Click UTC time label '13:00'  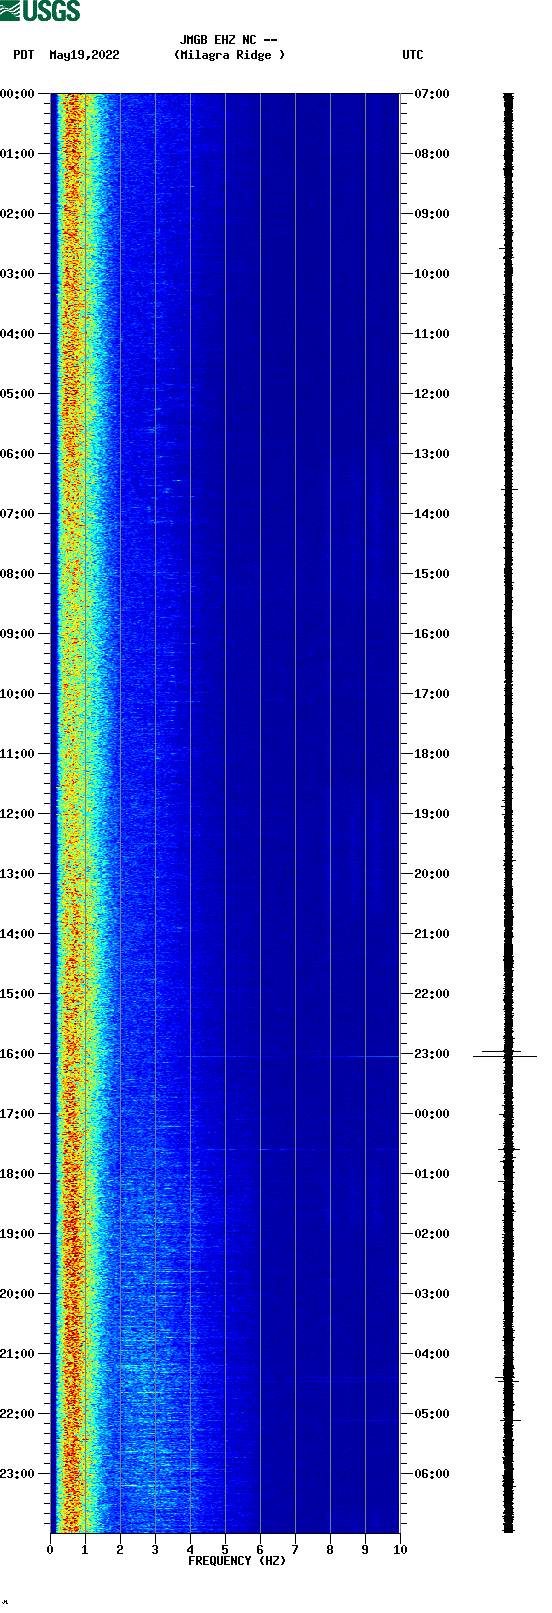[x=432, y=454]
